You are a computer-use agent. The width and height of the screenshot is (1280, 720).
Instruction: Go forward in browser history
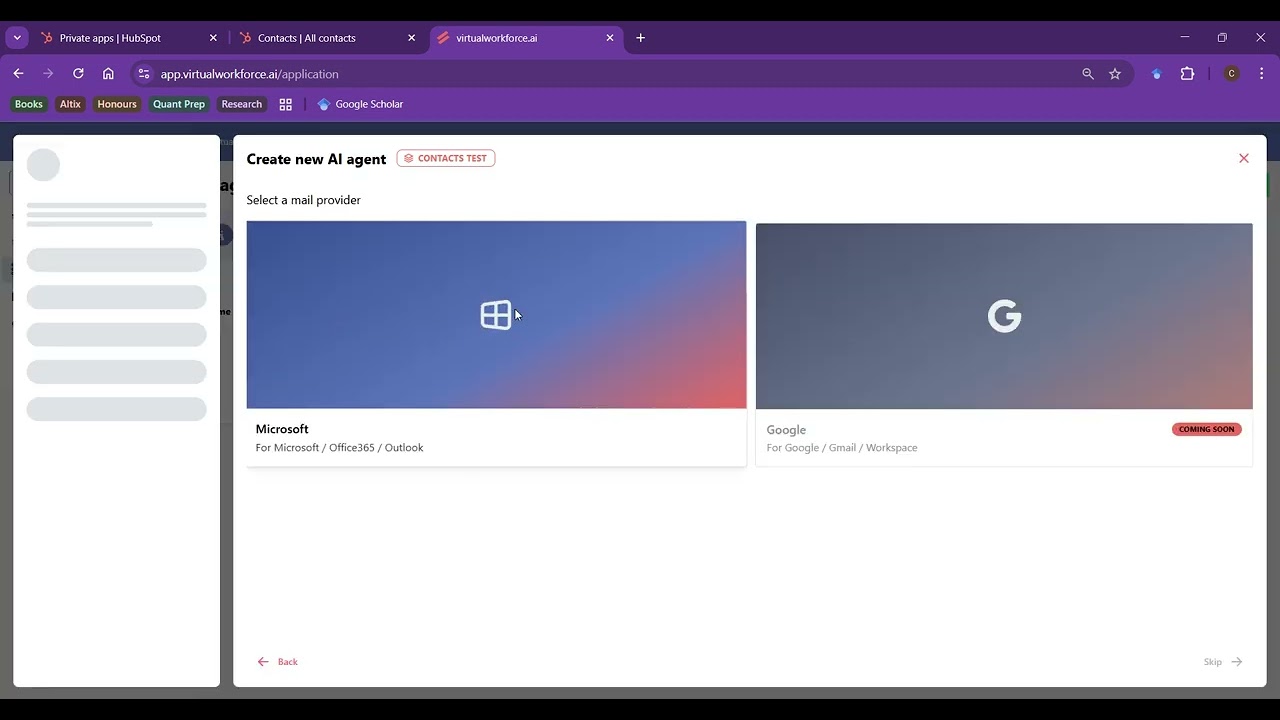pos(48,73)
